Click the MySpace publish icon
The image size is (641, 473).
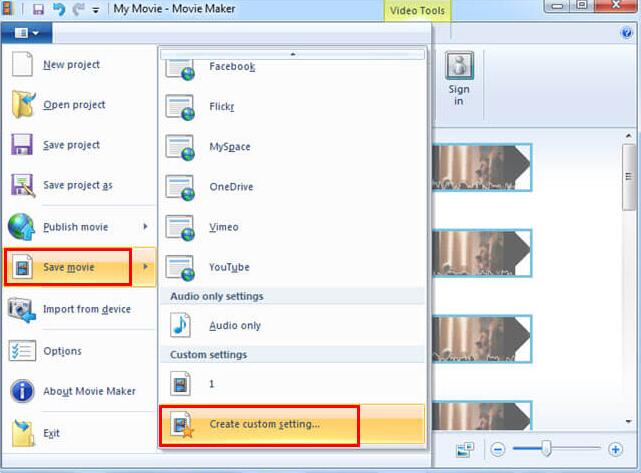pyautogui.click(x=180, y=148)
